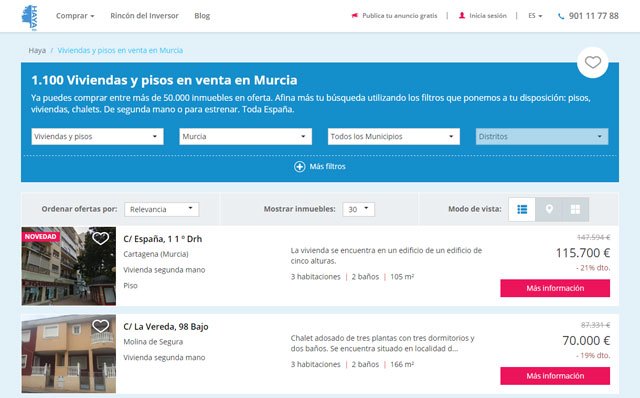The image size is (640, 398).
Task: Click '166 m²' text
Action: pos(402,365)
